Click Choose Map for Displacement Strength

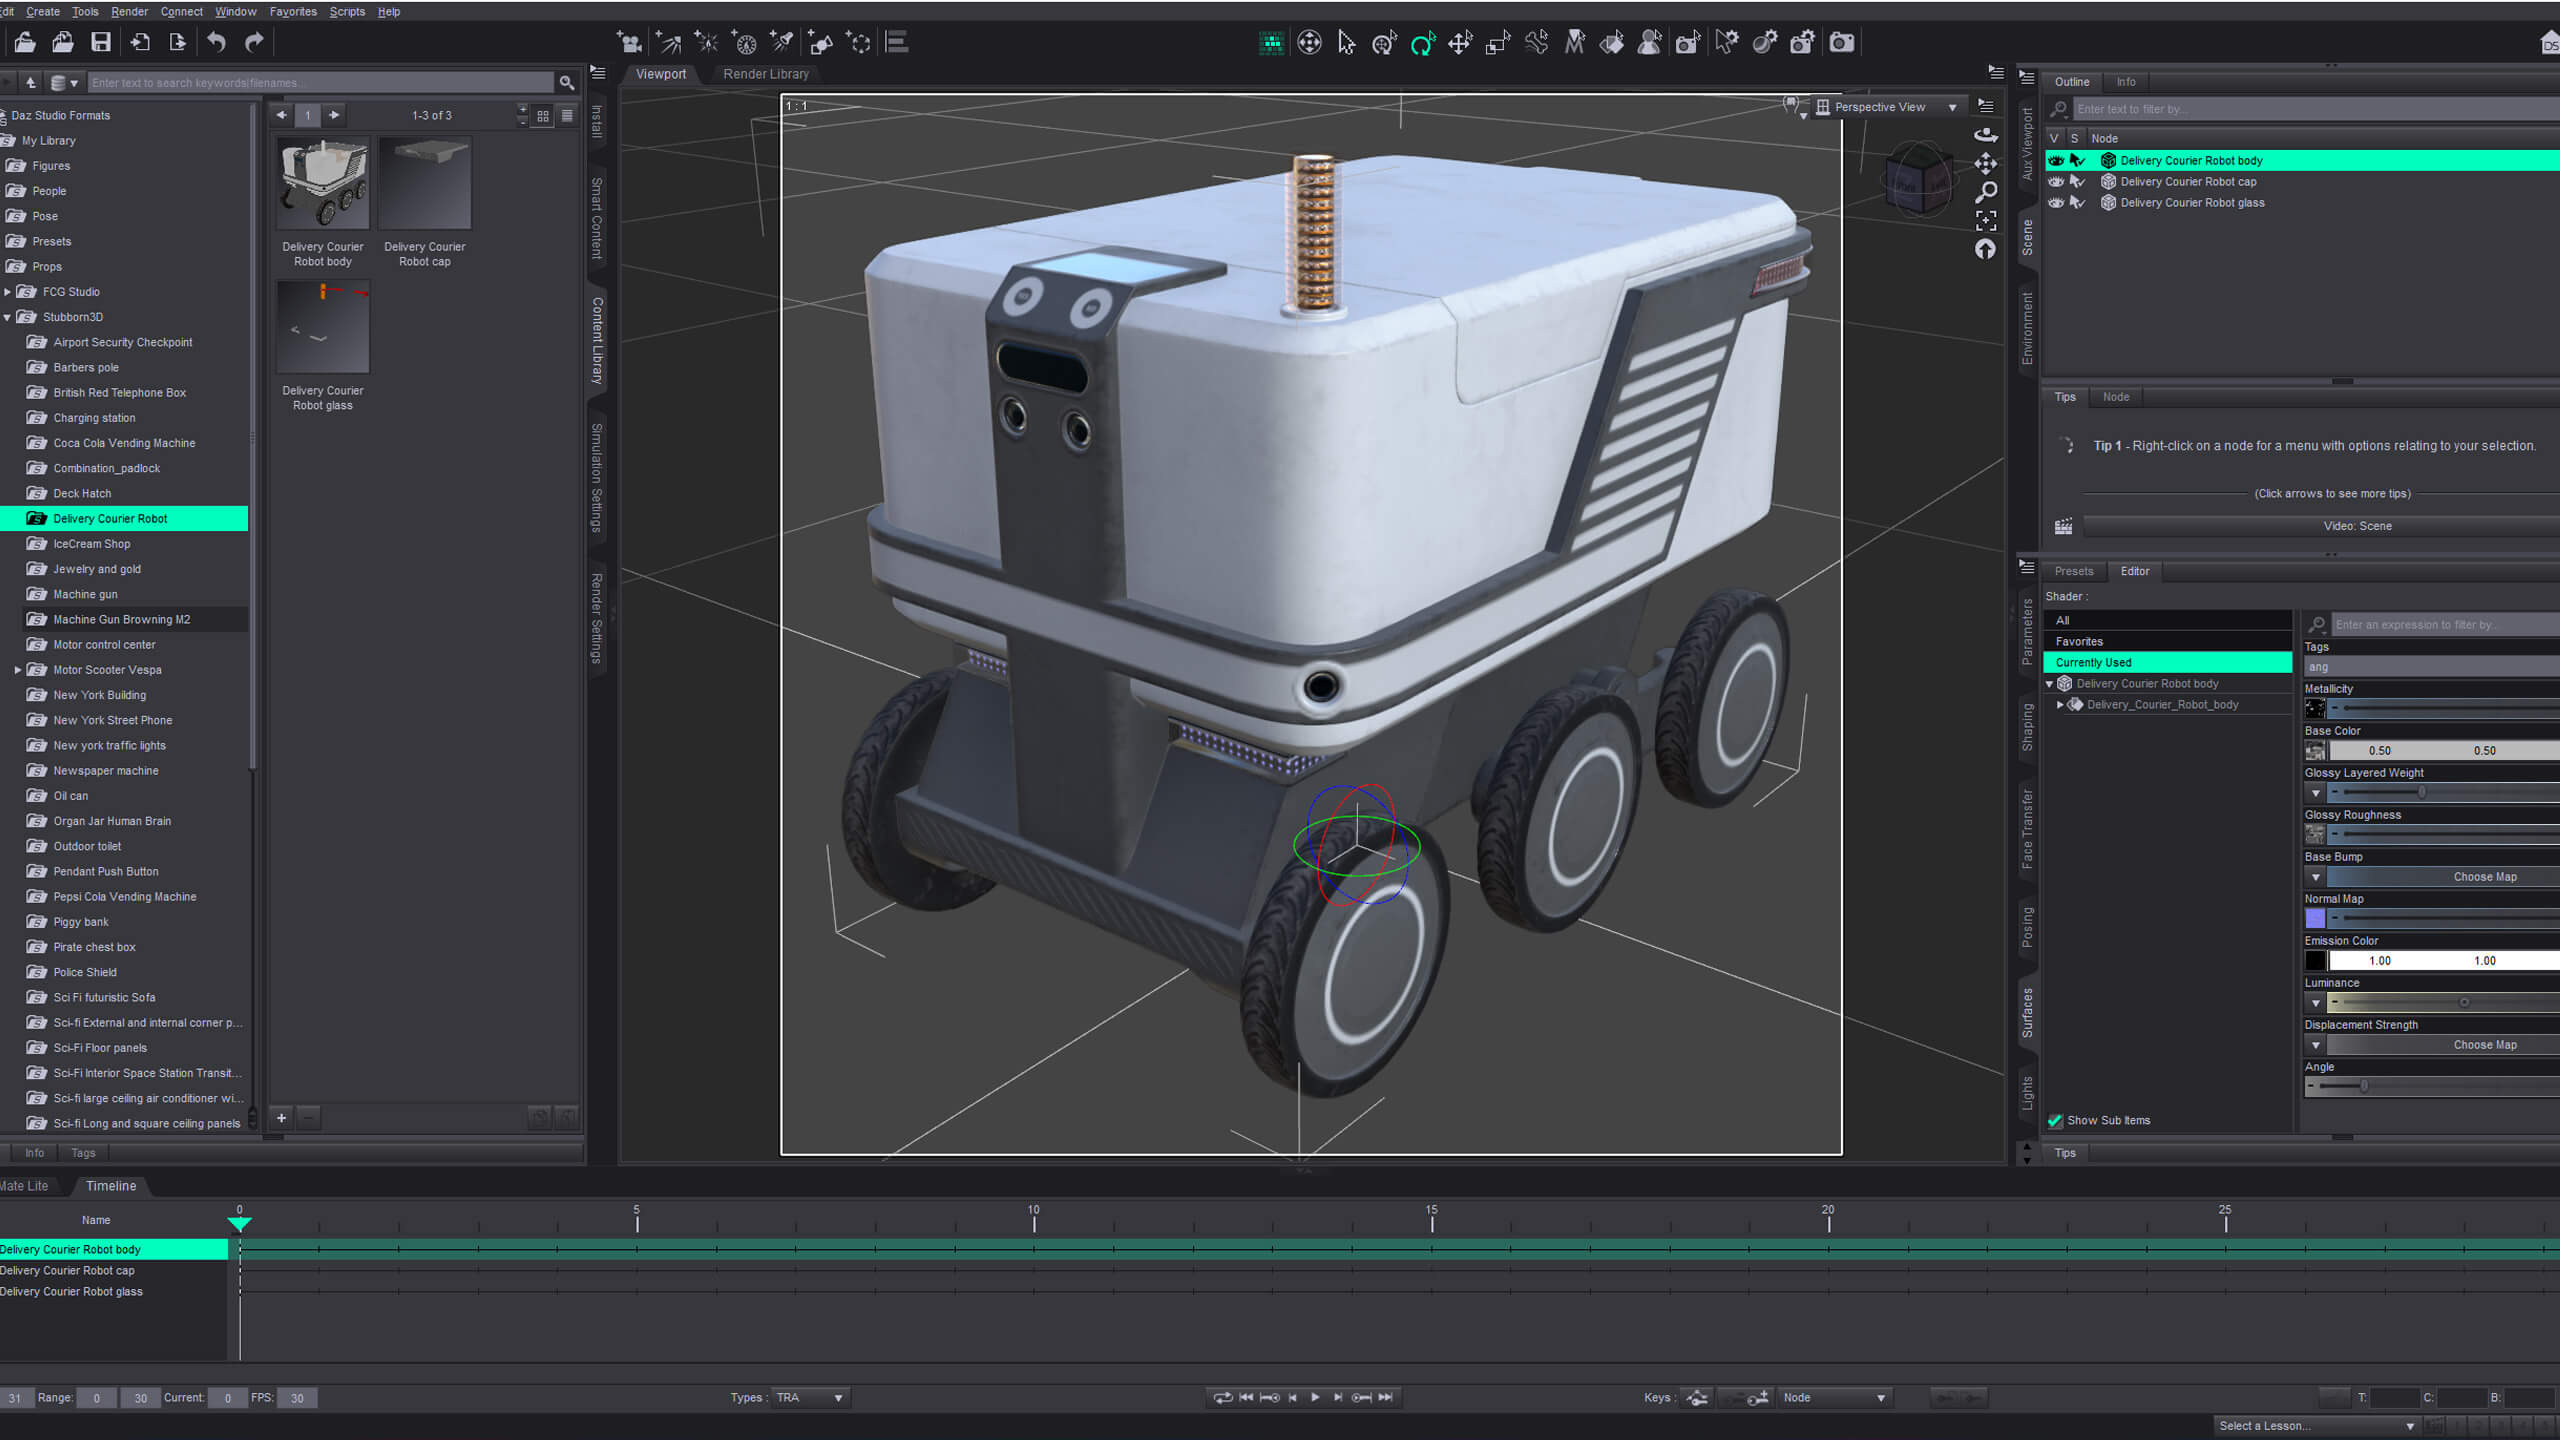point(2484,1045)
